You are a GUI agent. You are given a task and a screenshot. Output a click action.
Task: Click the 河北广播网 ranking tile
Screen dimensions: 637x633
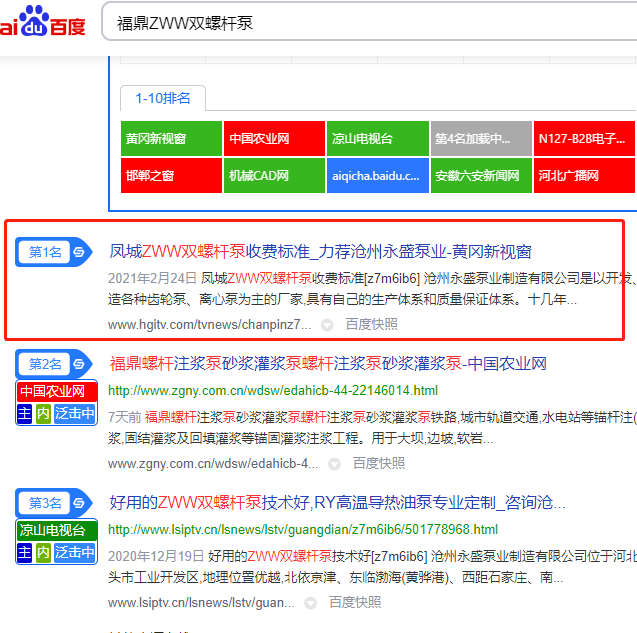point(584,176)
